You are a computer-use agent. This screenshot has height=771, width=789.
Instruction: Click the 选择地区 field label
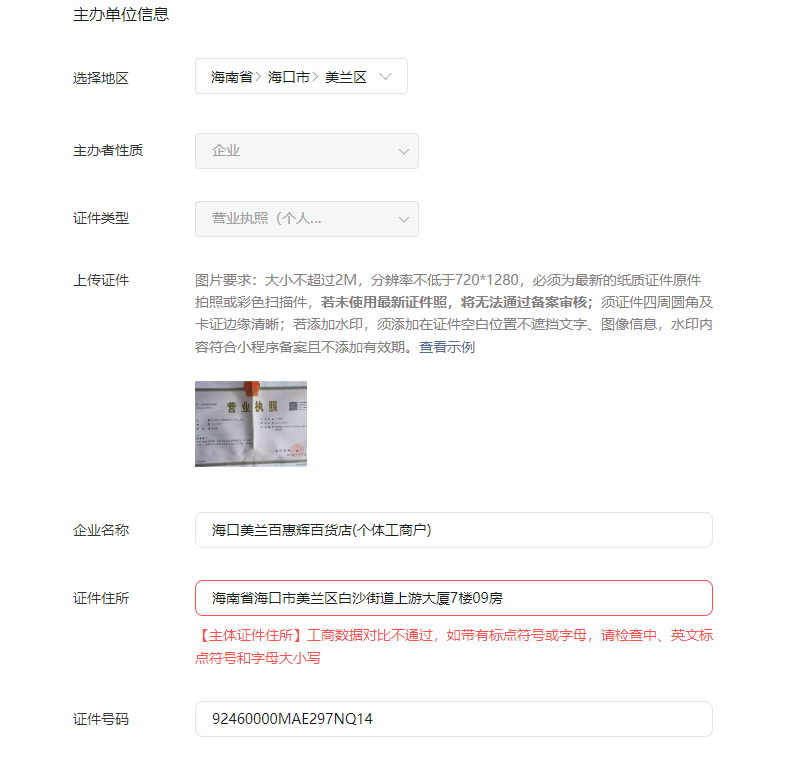[101, 78]
